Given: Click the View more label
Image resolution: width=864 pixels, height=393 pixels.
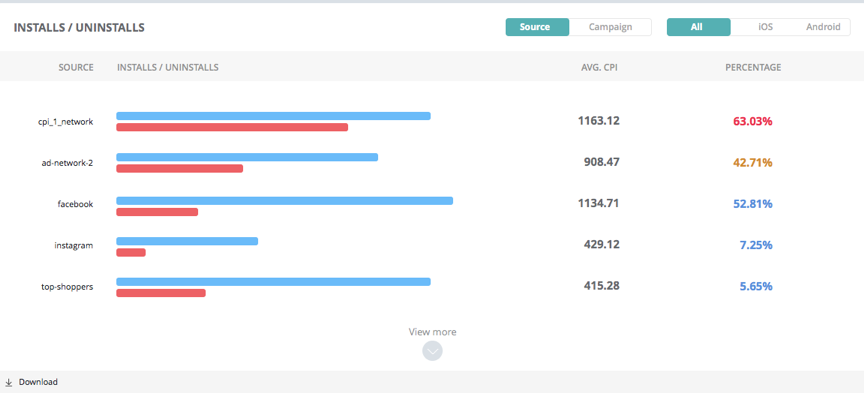Looking at the screenshot, I should tap(433, 332).
